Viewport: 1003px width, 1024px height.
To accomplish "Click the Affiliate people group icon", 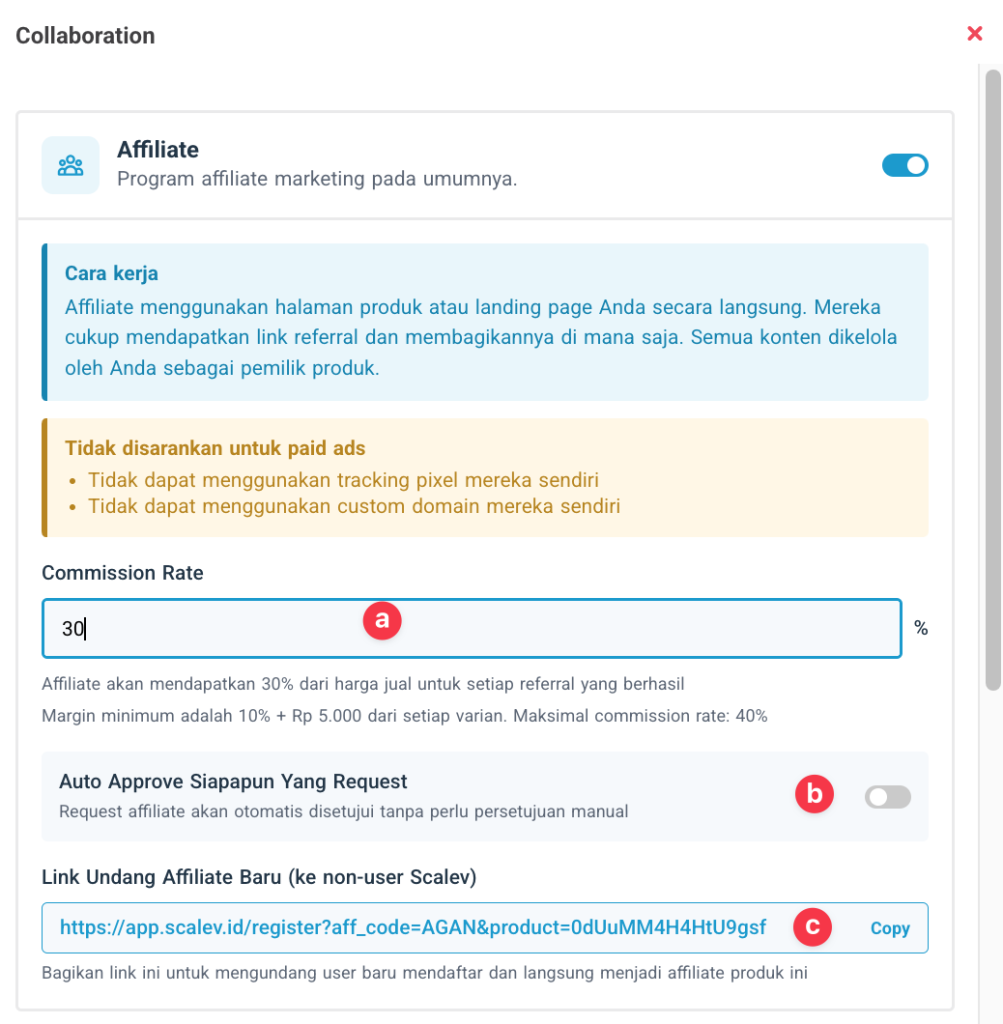I will tap(70, 165).
